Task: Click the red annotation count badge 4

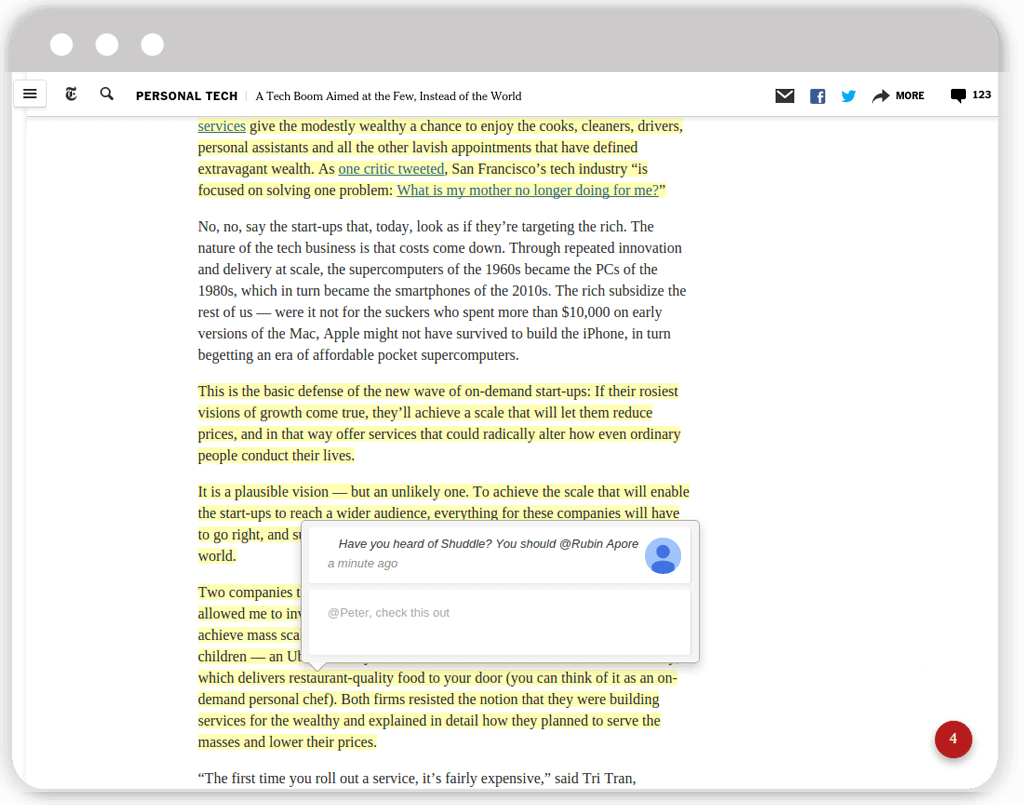Action: pos(953,739)
